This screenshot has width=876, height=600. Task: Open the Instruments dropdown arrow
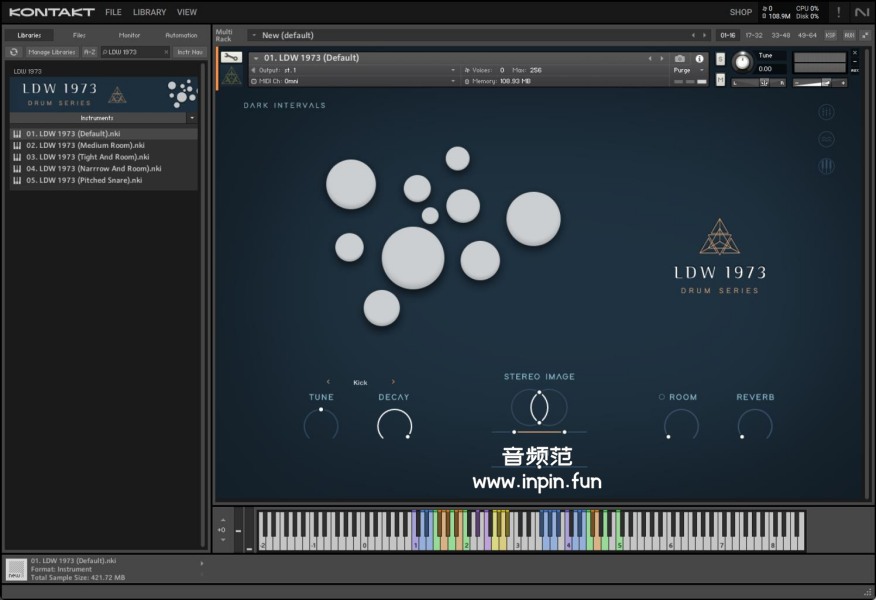[192, 118]
